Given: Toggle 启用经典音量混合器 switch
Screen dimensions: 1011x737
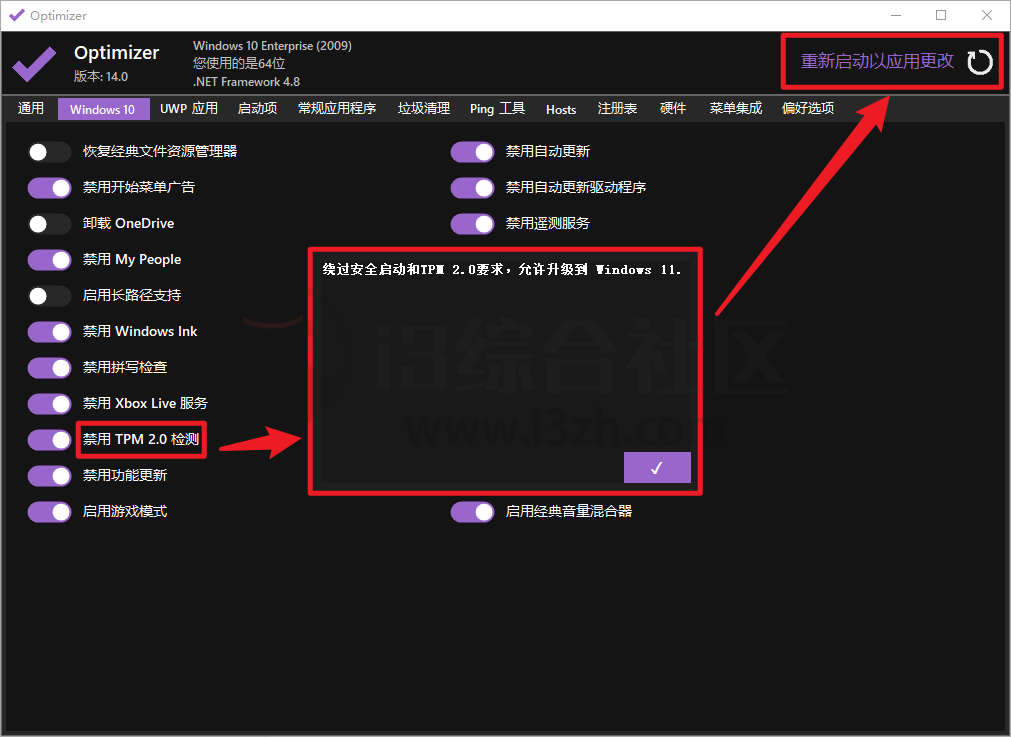Looking at the screenshot, I should (x=472, y=512).
